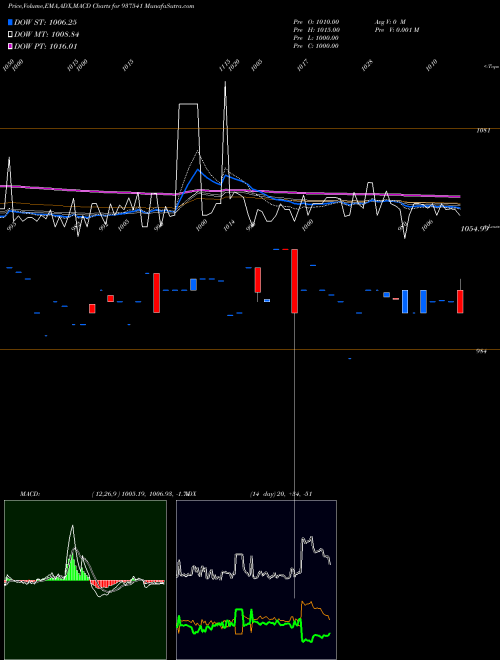
Task: Click the white DOW MT legend swatch
Action: point(10,34)
